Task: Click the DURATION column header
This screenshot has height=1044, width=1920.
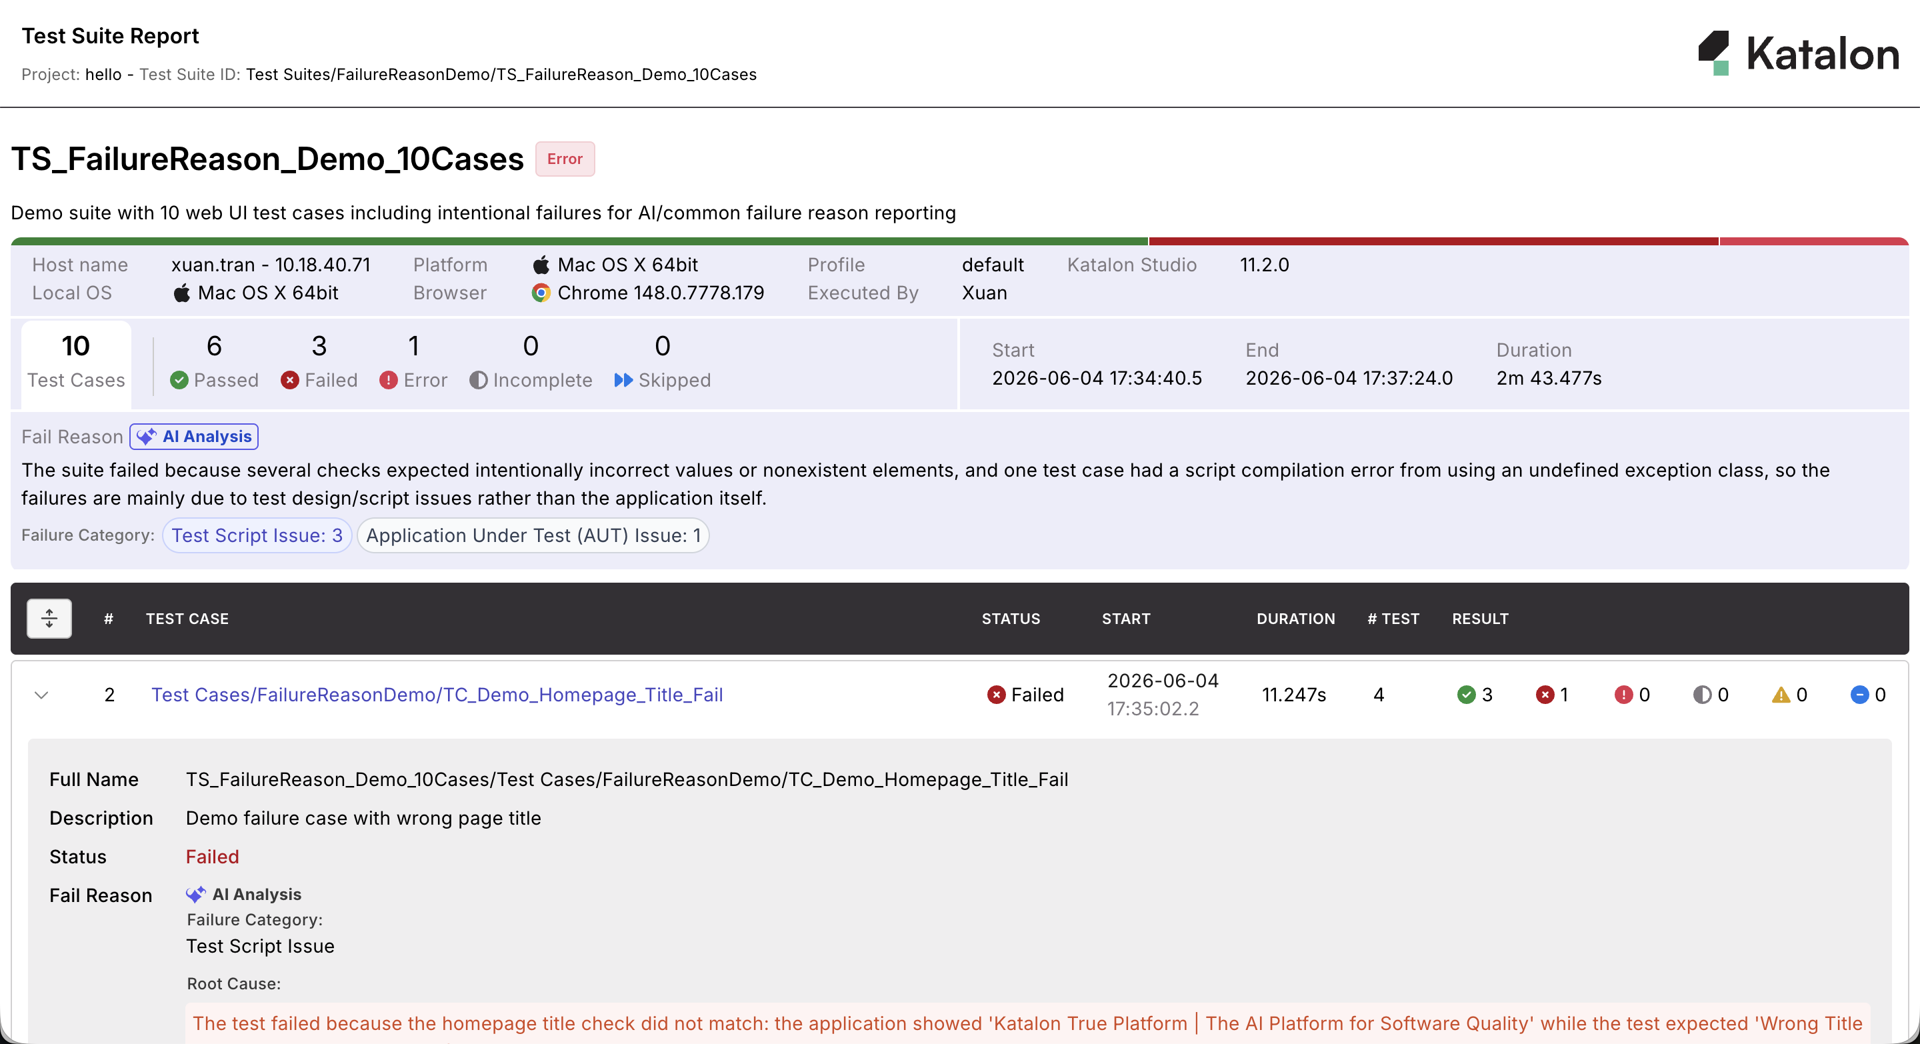Action: [1295, 619]
